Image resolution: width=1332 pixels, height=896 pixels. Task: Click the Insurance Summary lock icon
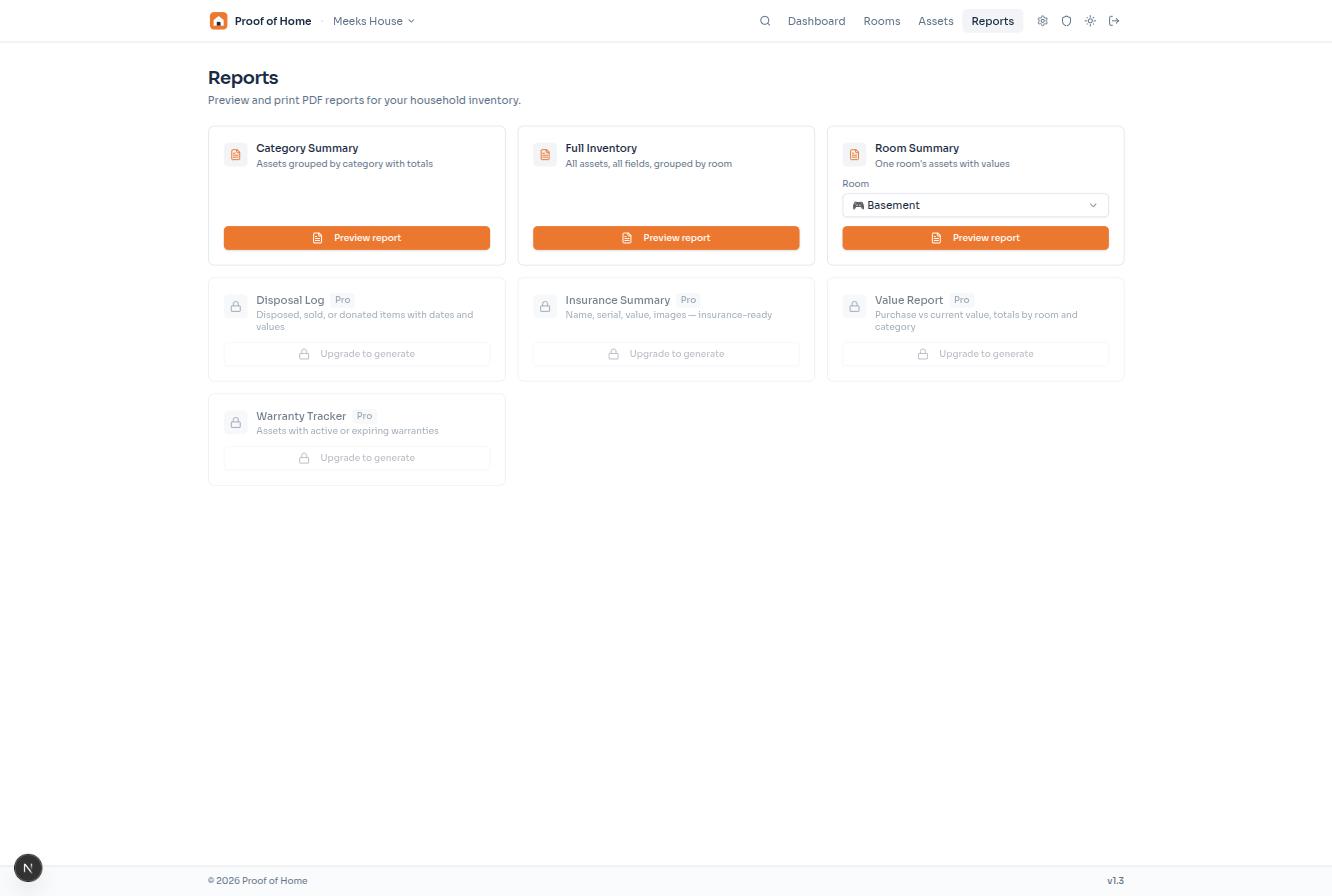545,307
